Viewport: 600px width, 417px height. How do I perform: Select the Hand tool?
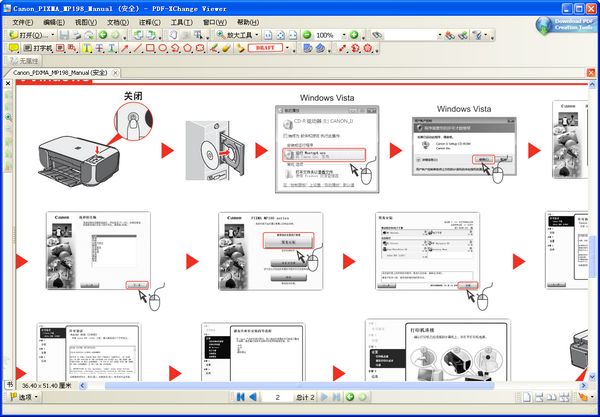173,35
